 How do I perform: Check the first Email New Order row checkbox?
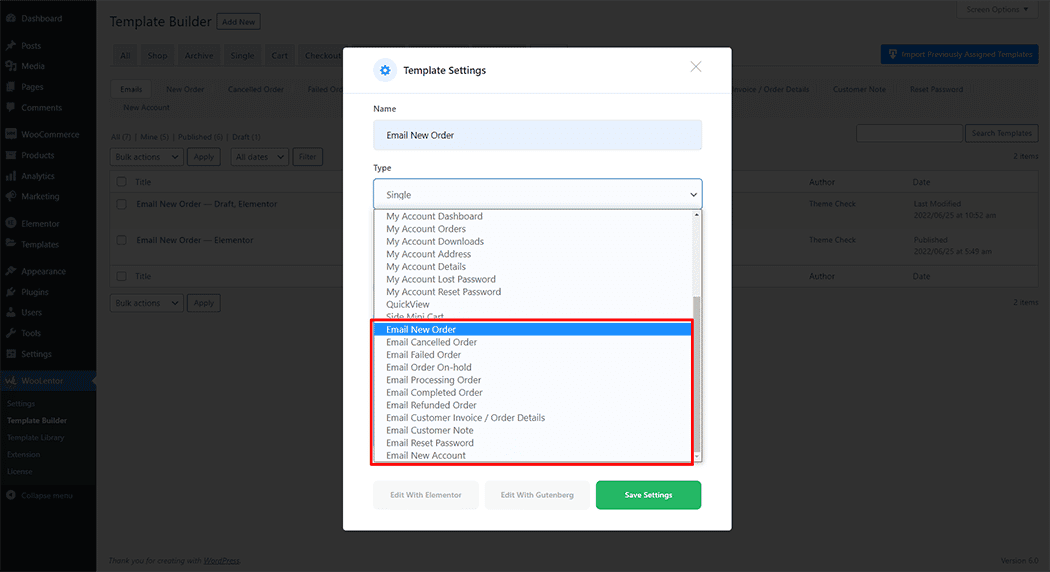click(x=122, y=204)
